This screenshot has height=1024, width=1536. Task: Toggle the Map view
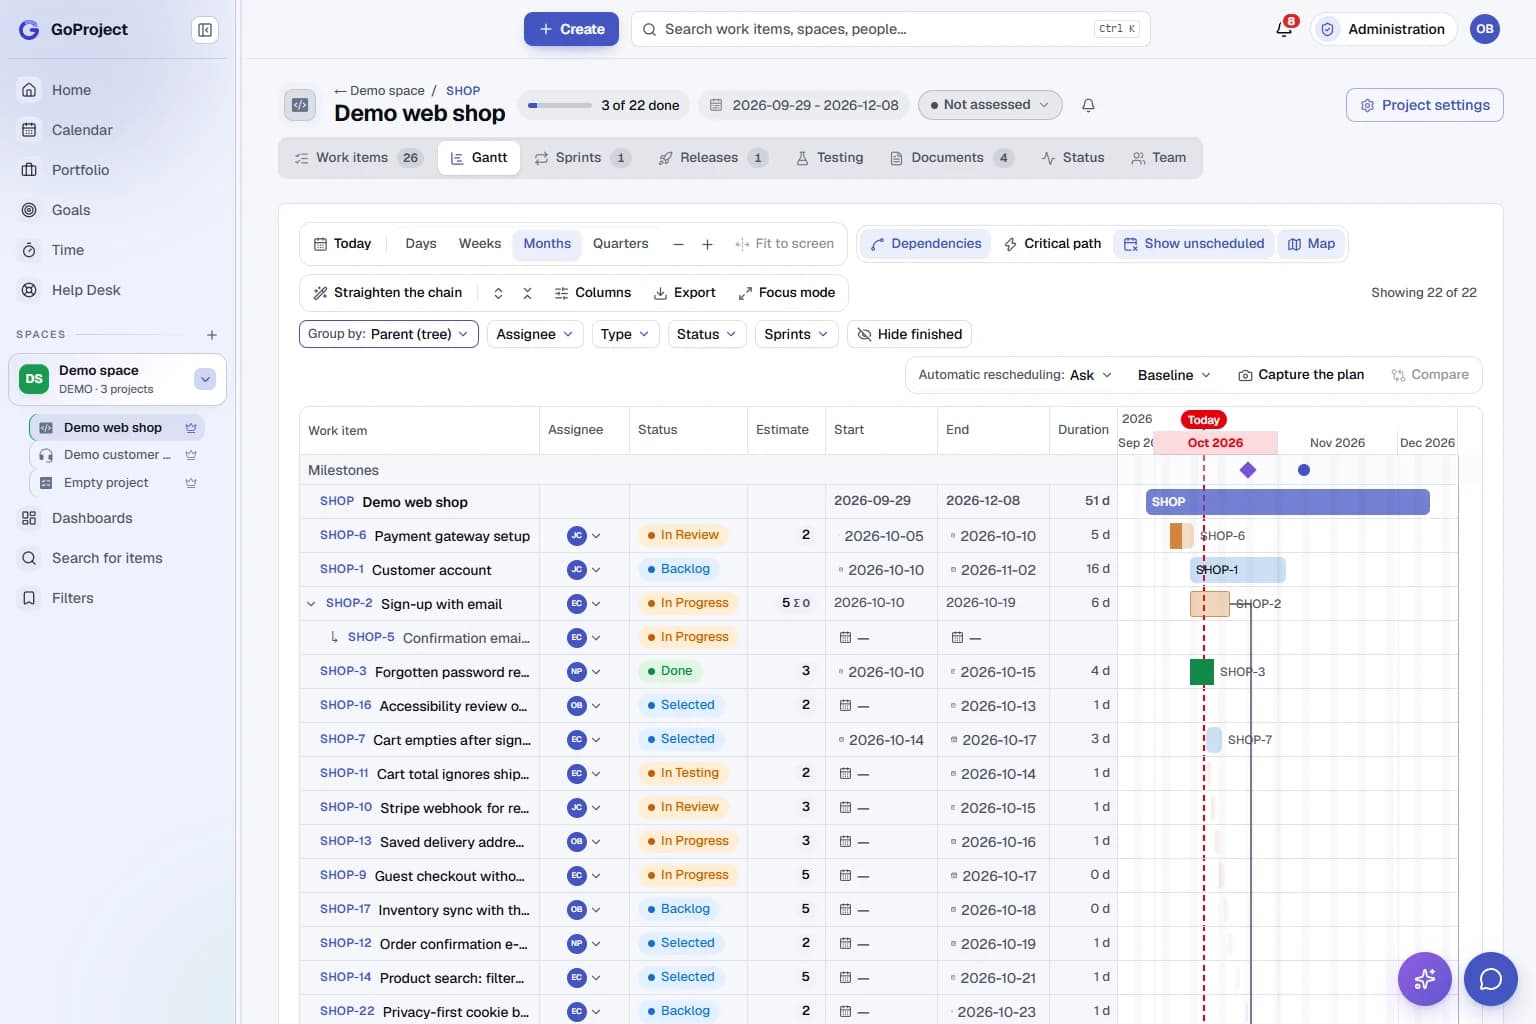point(1311,244)
